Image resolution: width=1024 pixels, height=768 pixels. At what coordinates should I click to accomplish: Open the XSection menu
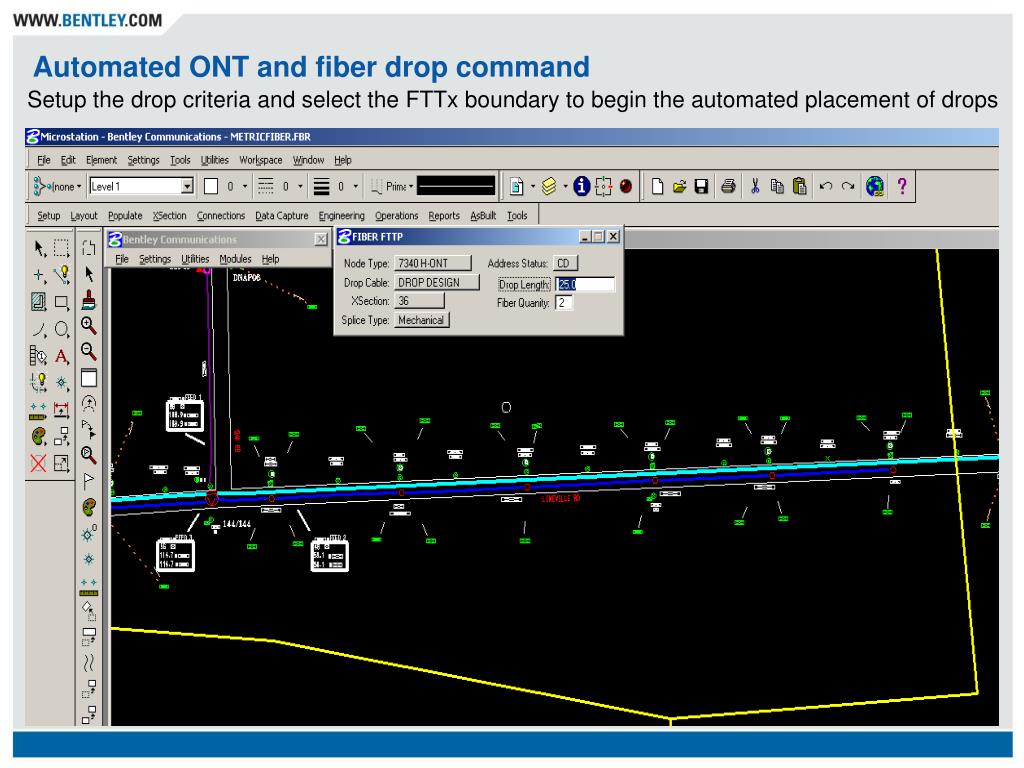pyautogui.click(x=170, y=216)
